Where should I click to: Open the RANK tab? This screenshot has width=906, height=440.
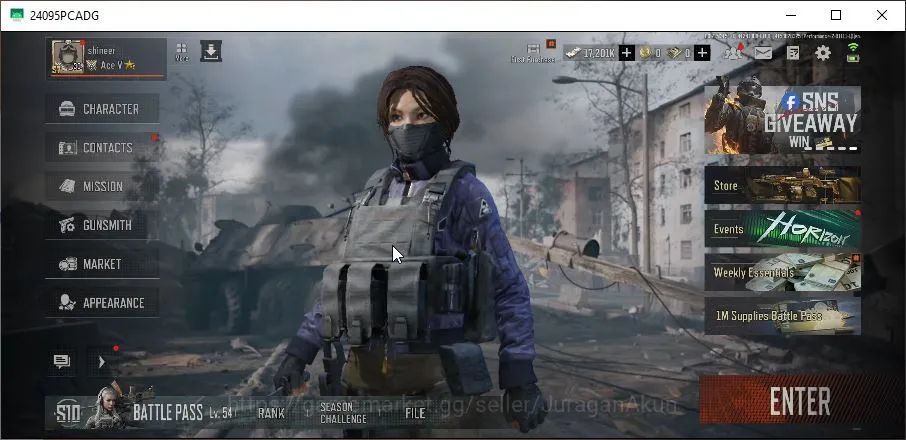[x=271, y=413]
